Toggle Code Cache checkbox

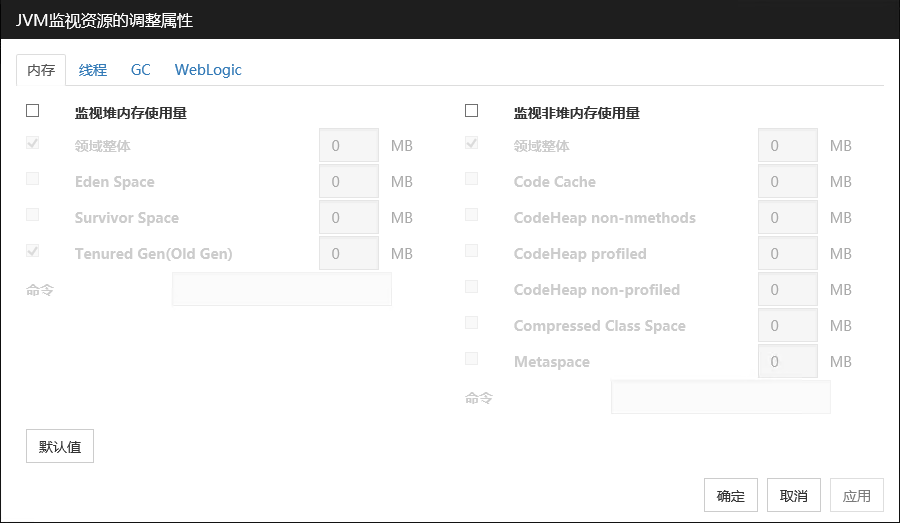472,179
